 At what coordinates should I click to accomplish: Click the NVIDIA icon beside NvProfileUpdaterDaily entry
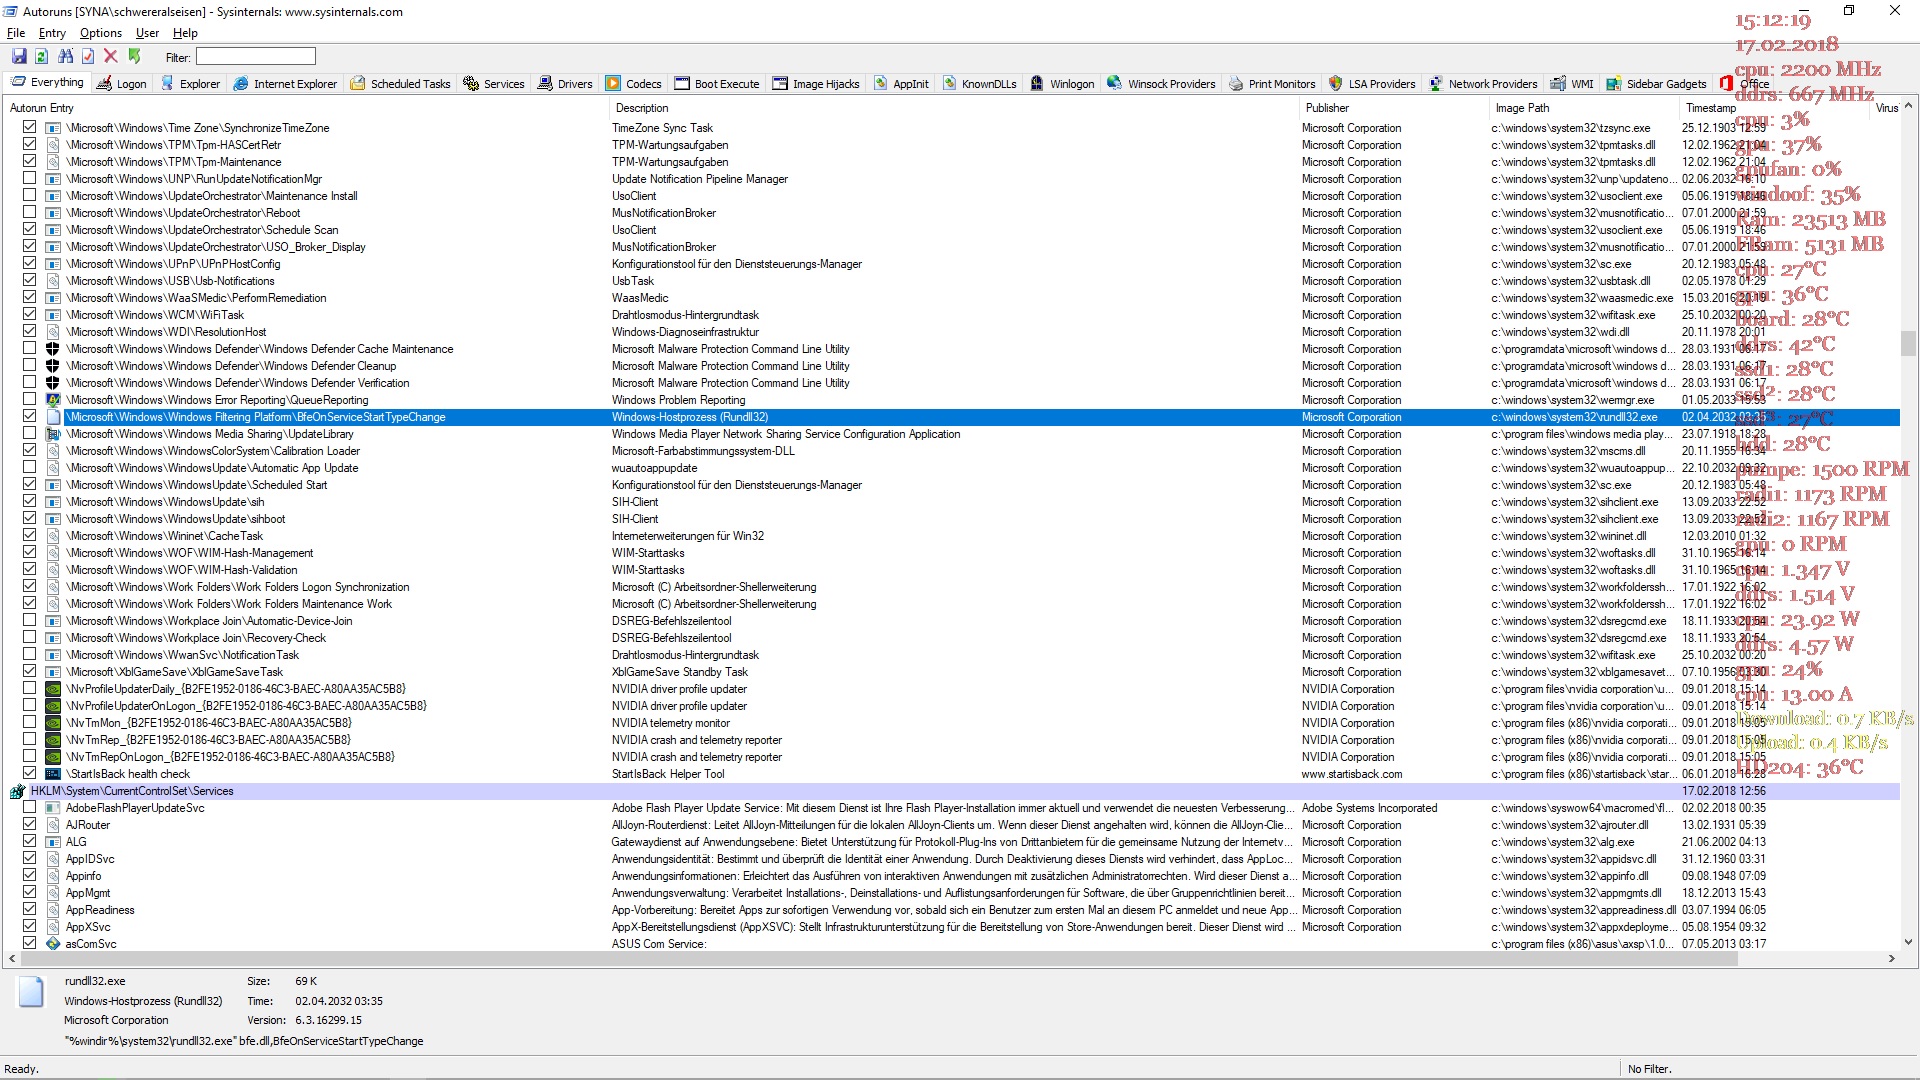pyautogui.click(x=53, y=689)
